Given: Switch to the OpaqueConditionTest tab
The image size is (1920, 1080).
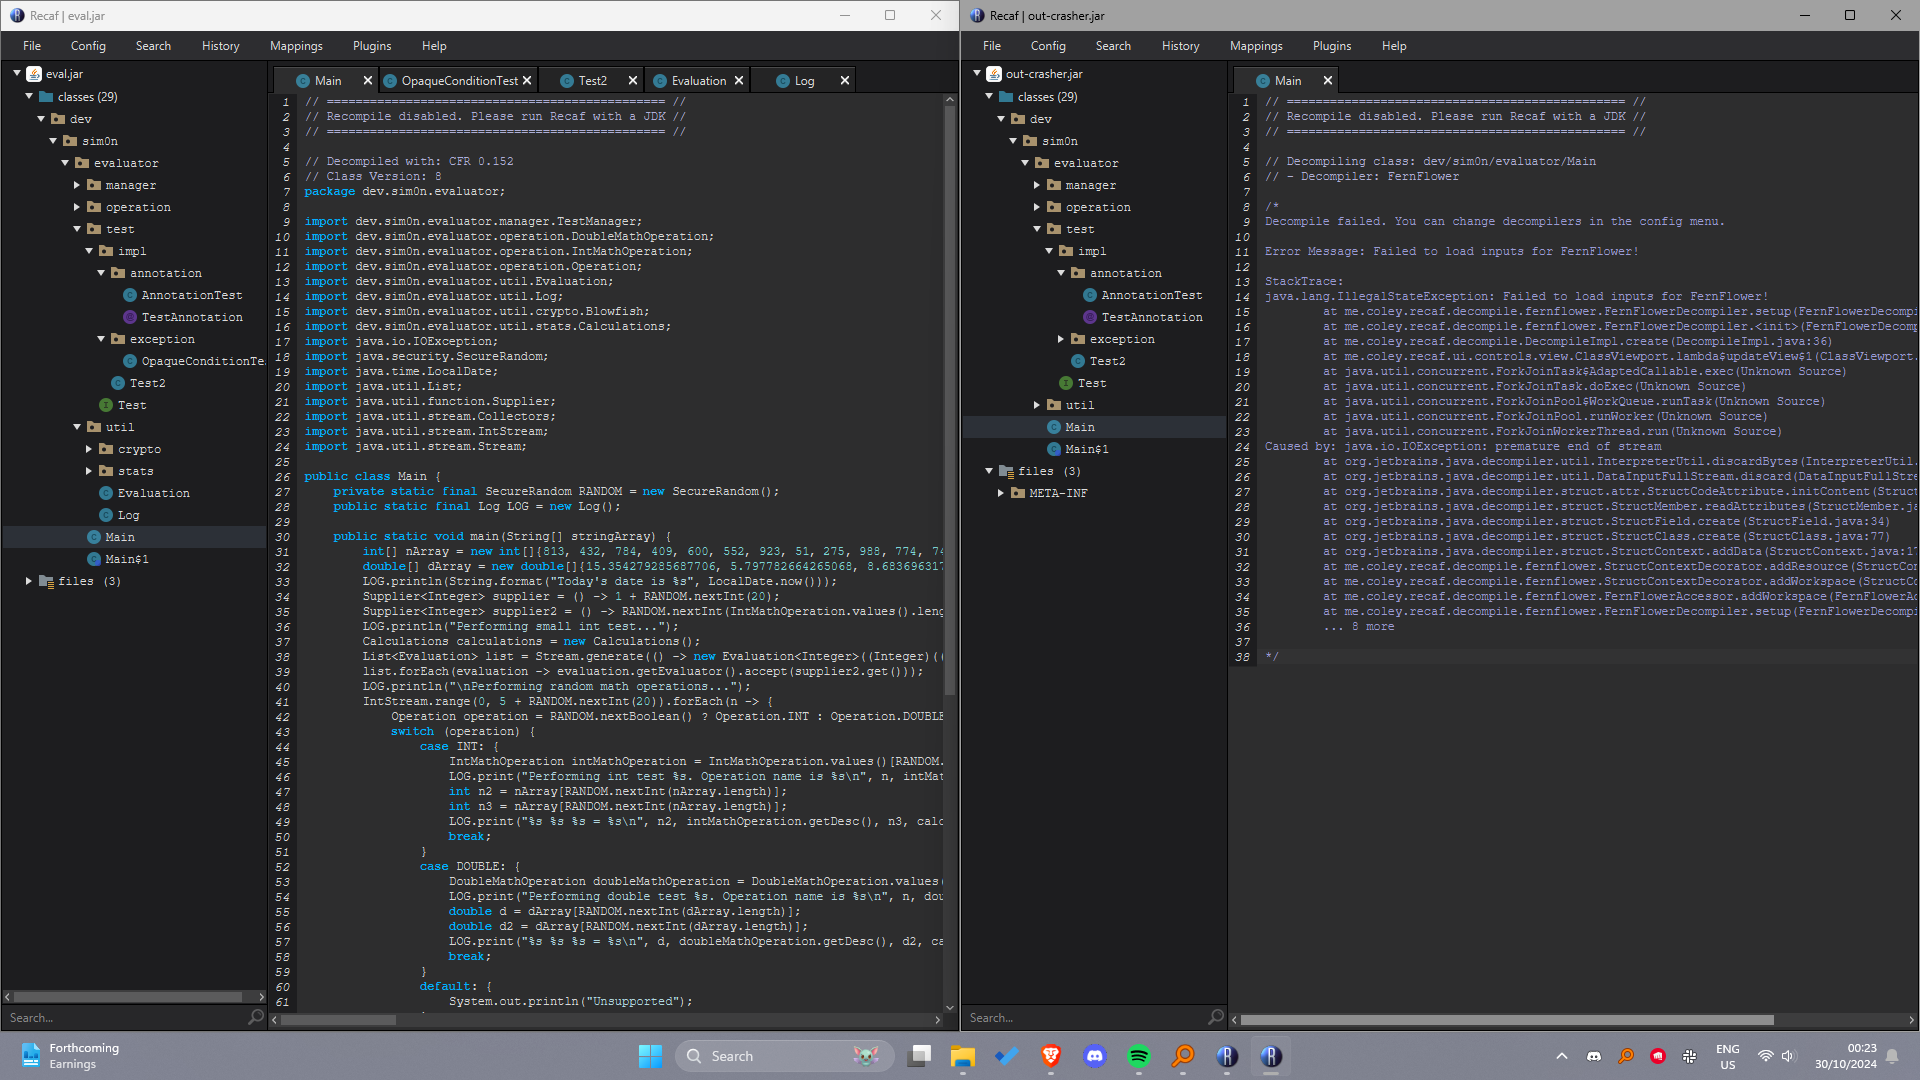Looking at the screenshot, I should pyautogui.click(x=459, y=81).
